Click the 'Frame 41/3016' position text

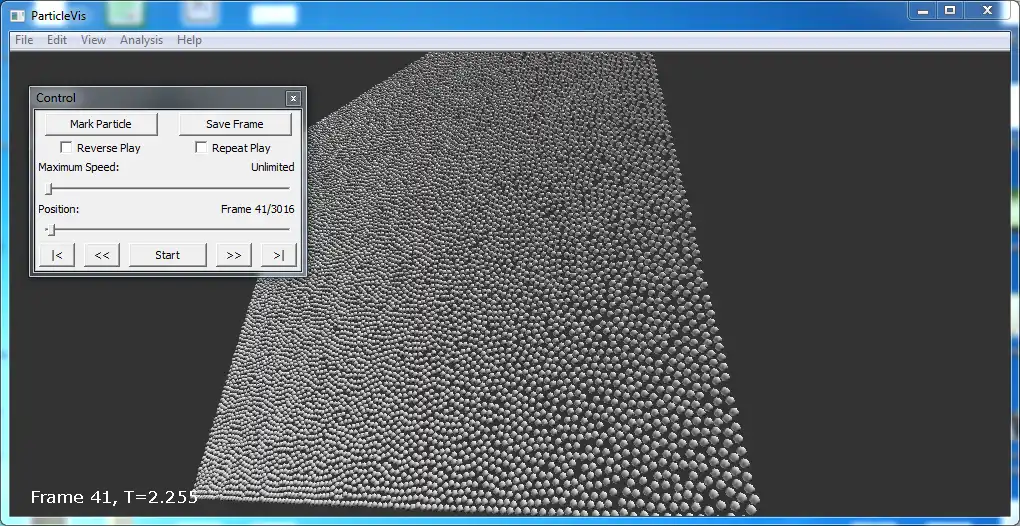[x=258, y=209]
